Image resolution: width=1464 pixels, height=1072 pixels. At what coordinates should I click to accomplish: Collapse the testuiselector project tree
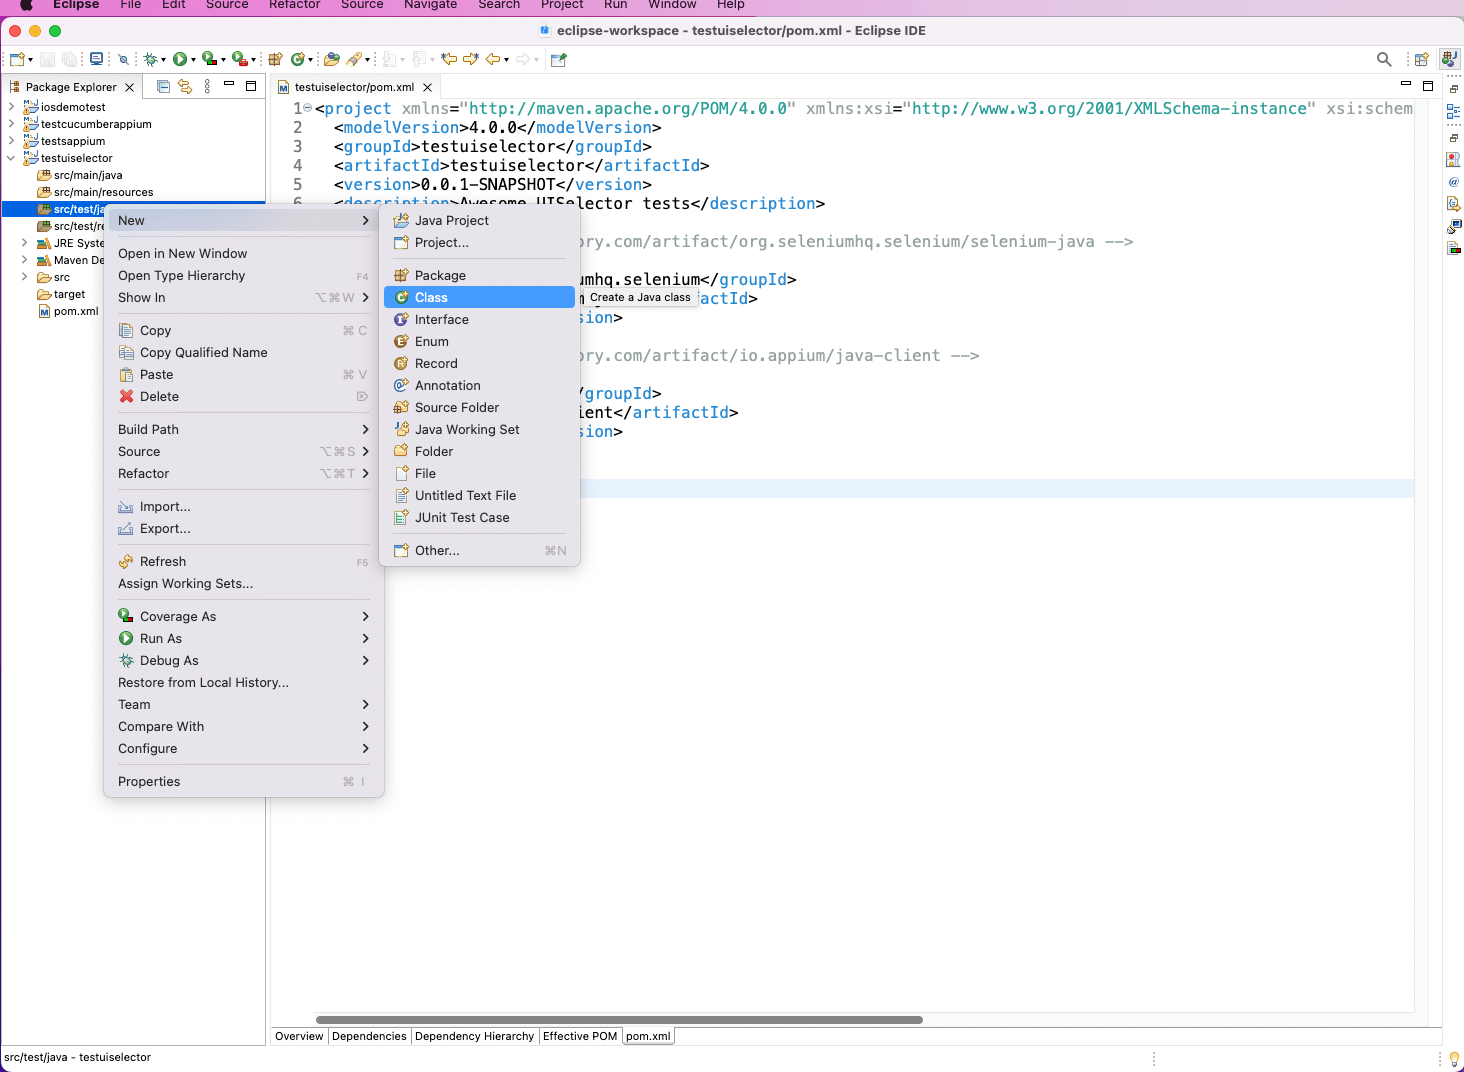[x=10, y=158]
